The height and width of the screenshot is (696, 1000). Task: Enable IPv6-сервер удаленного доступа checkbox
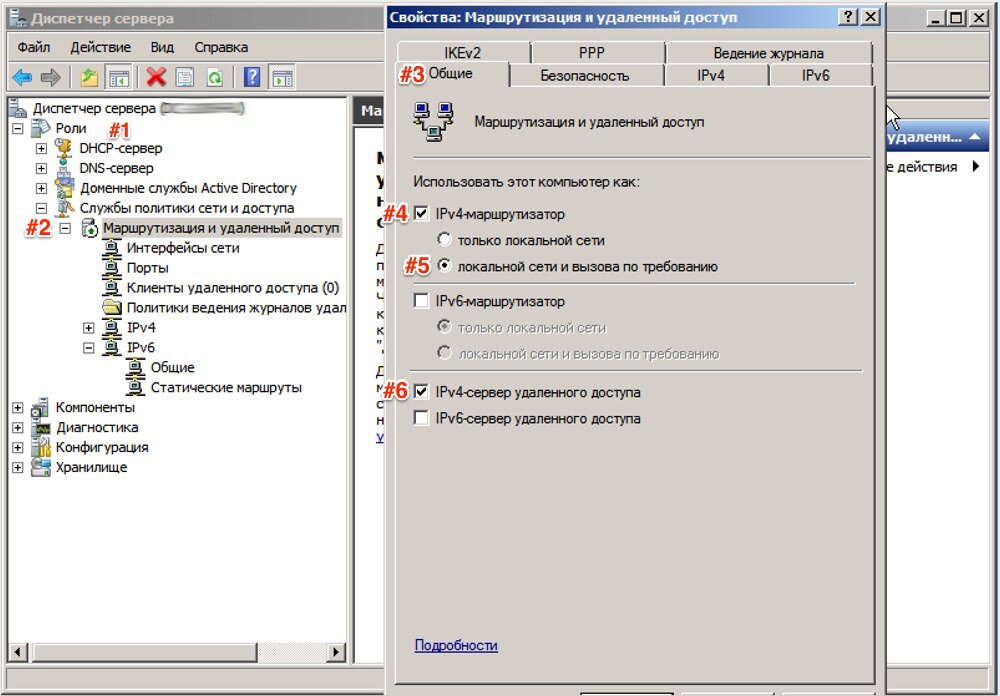pyautogui.click(x=422, y=418)
